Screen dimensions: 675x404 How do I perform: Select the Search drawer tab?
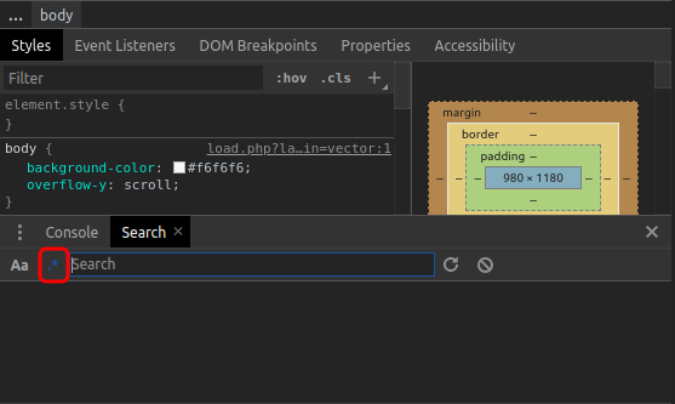143,232
